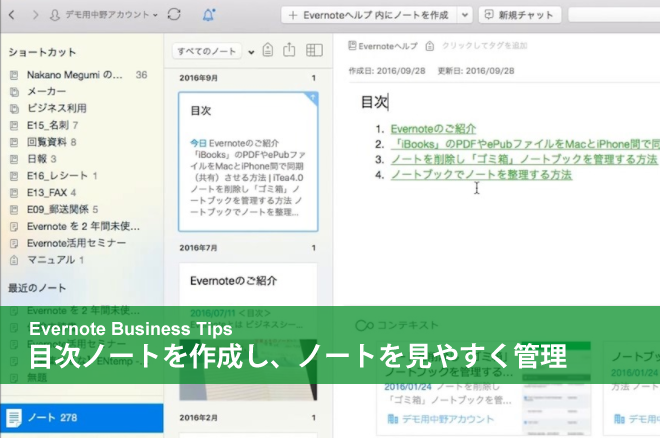Viewport: 660px width, 438px height.
Task: Select the 目次 note card in the list
Action: pyautogui.click(x=248, y=162)
